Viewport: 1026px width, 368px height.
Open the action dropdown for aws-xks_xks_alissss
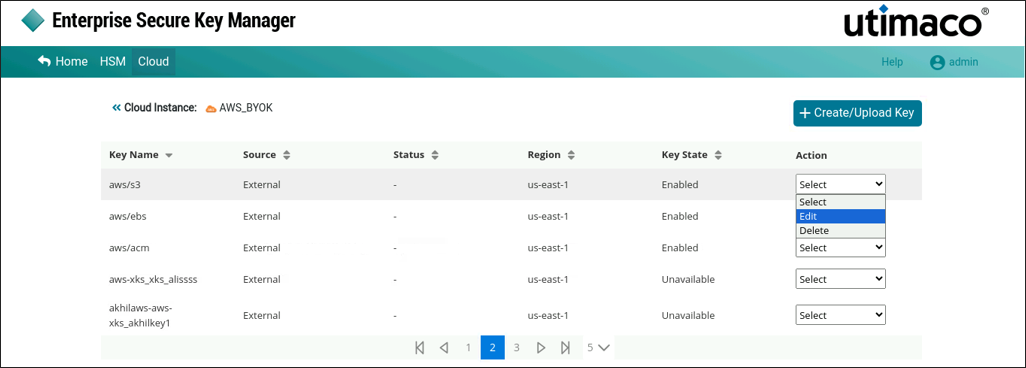(841, 279)
